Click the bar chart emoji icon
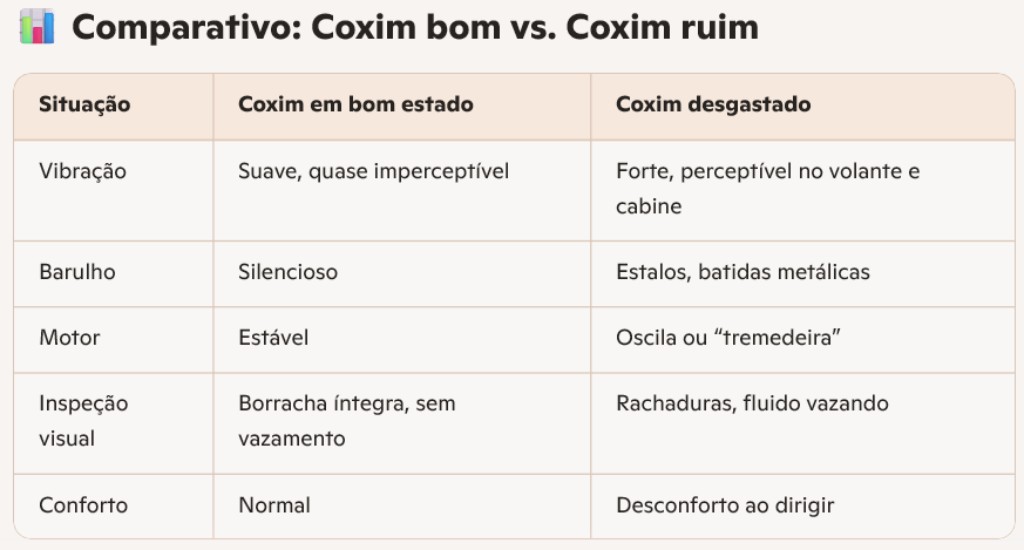The height and width of the screenshot is (550, 1024). click(37, 27)
